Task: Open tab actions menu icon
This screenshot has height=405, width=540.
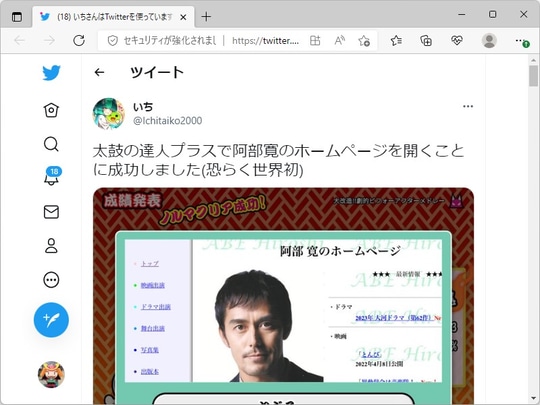Action: tap(17, 17)
